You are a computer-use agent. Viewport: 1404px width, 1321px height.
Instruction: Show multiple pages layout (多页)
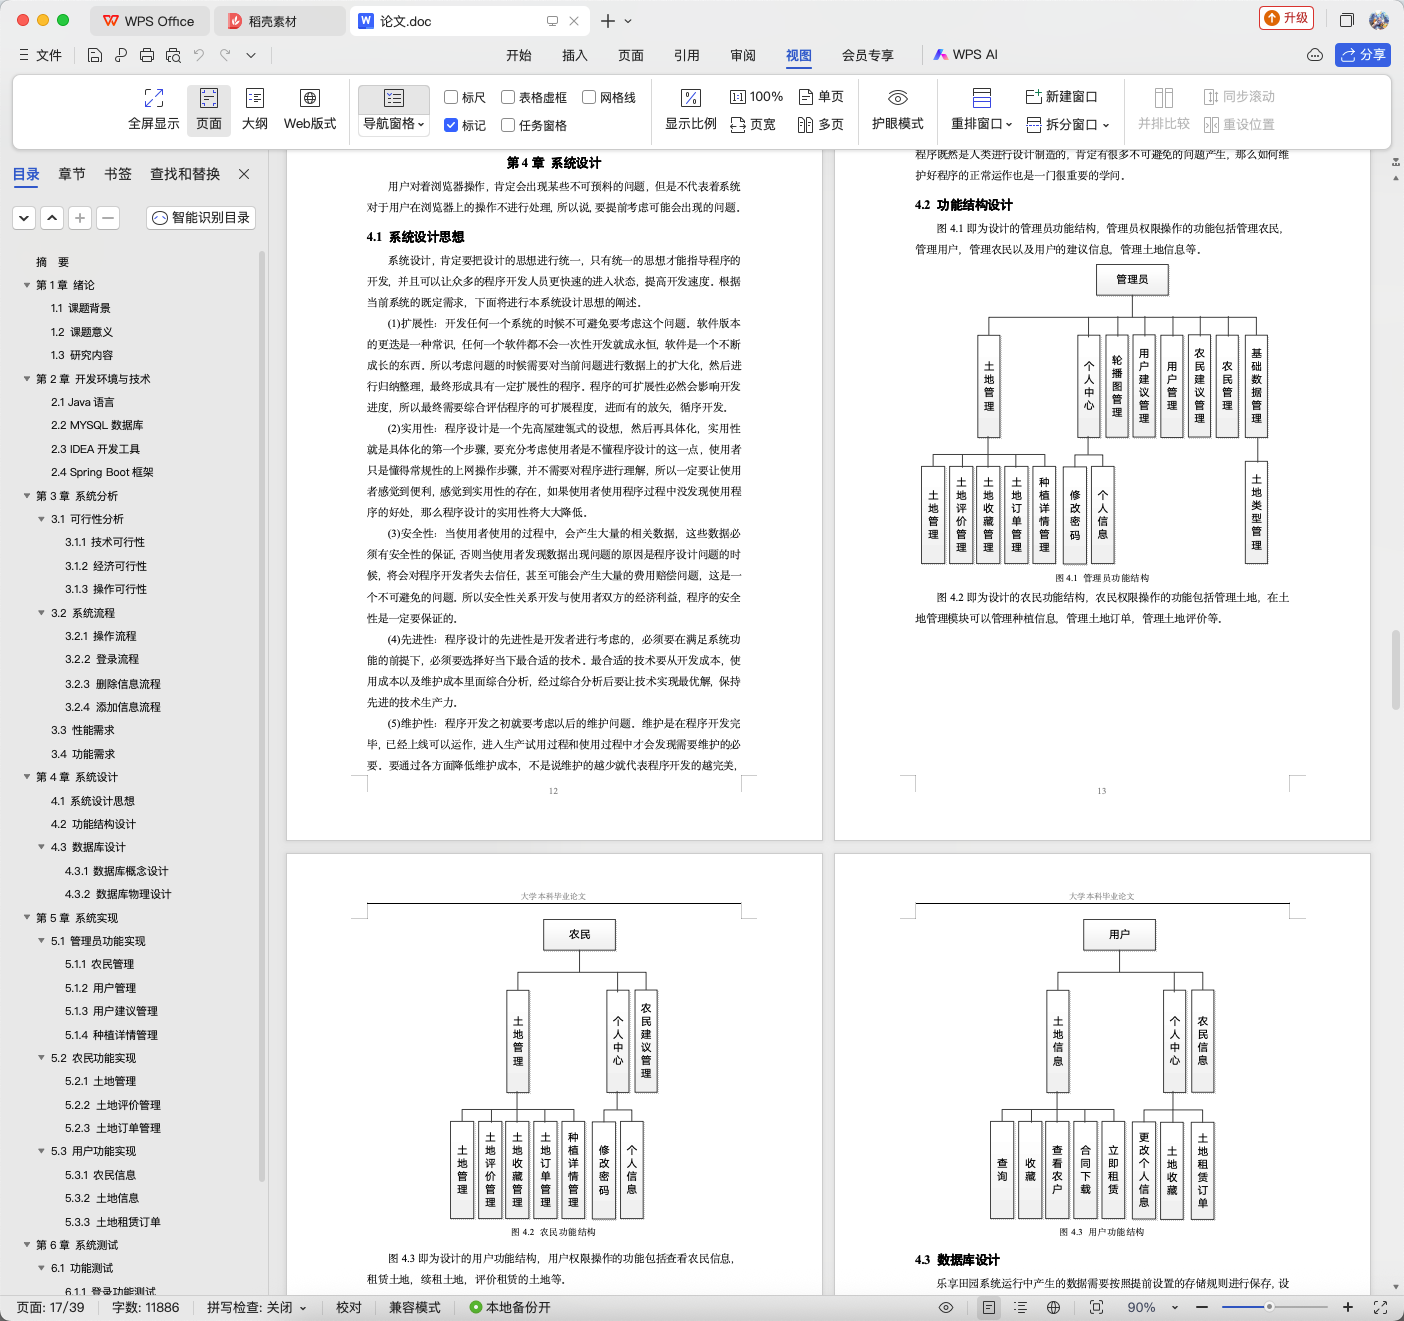[x=821, y=125]
